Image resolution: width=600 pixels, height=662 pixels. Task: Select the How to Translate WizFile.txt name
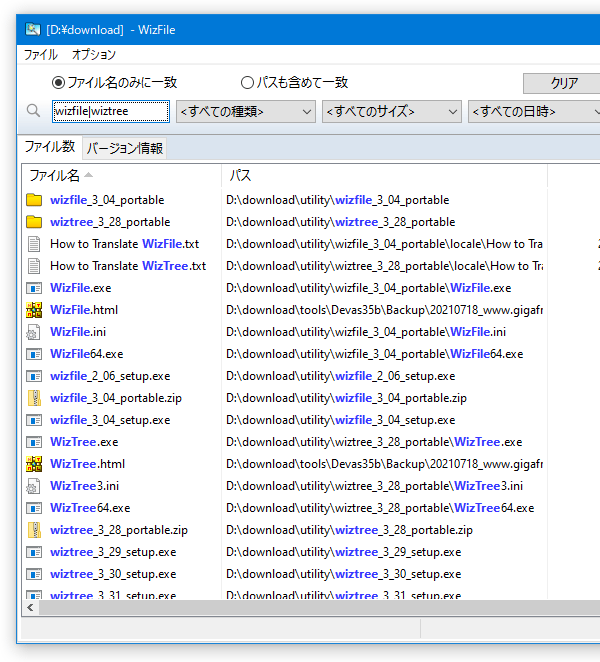[124, 244]
